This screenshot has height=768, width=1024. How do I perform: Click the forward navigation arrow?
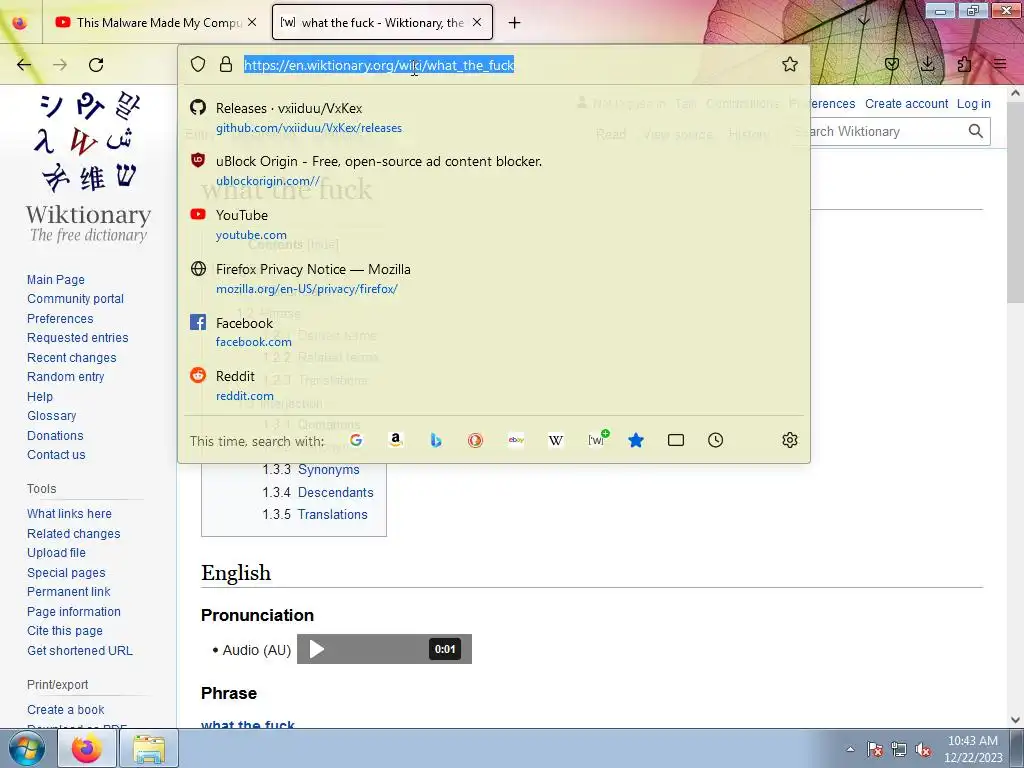[60, 64]
